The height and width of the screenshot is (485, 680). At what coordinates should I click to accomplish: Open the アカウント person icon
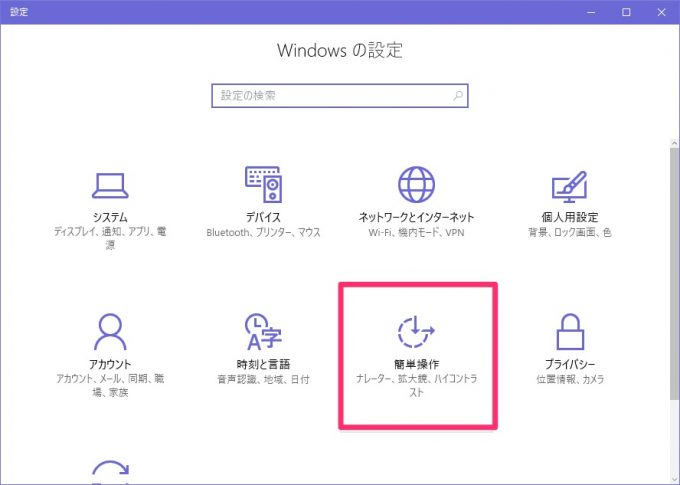click(x=110, y=332)
